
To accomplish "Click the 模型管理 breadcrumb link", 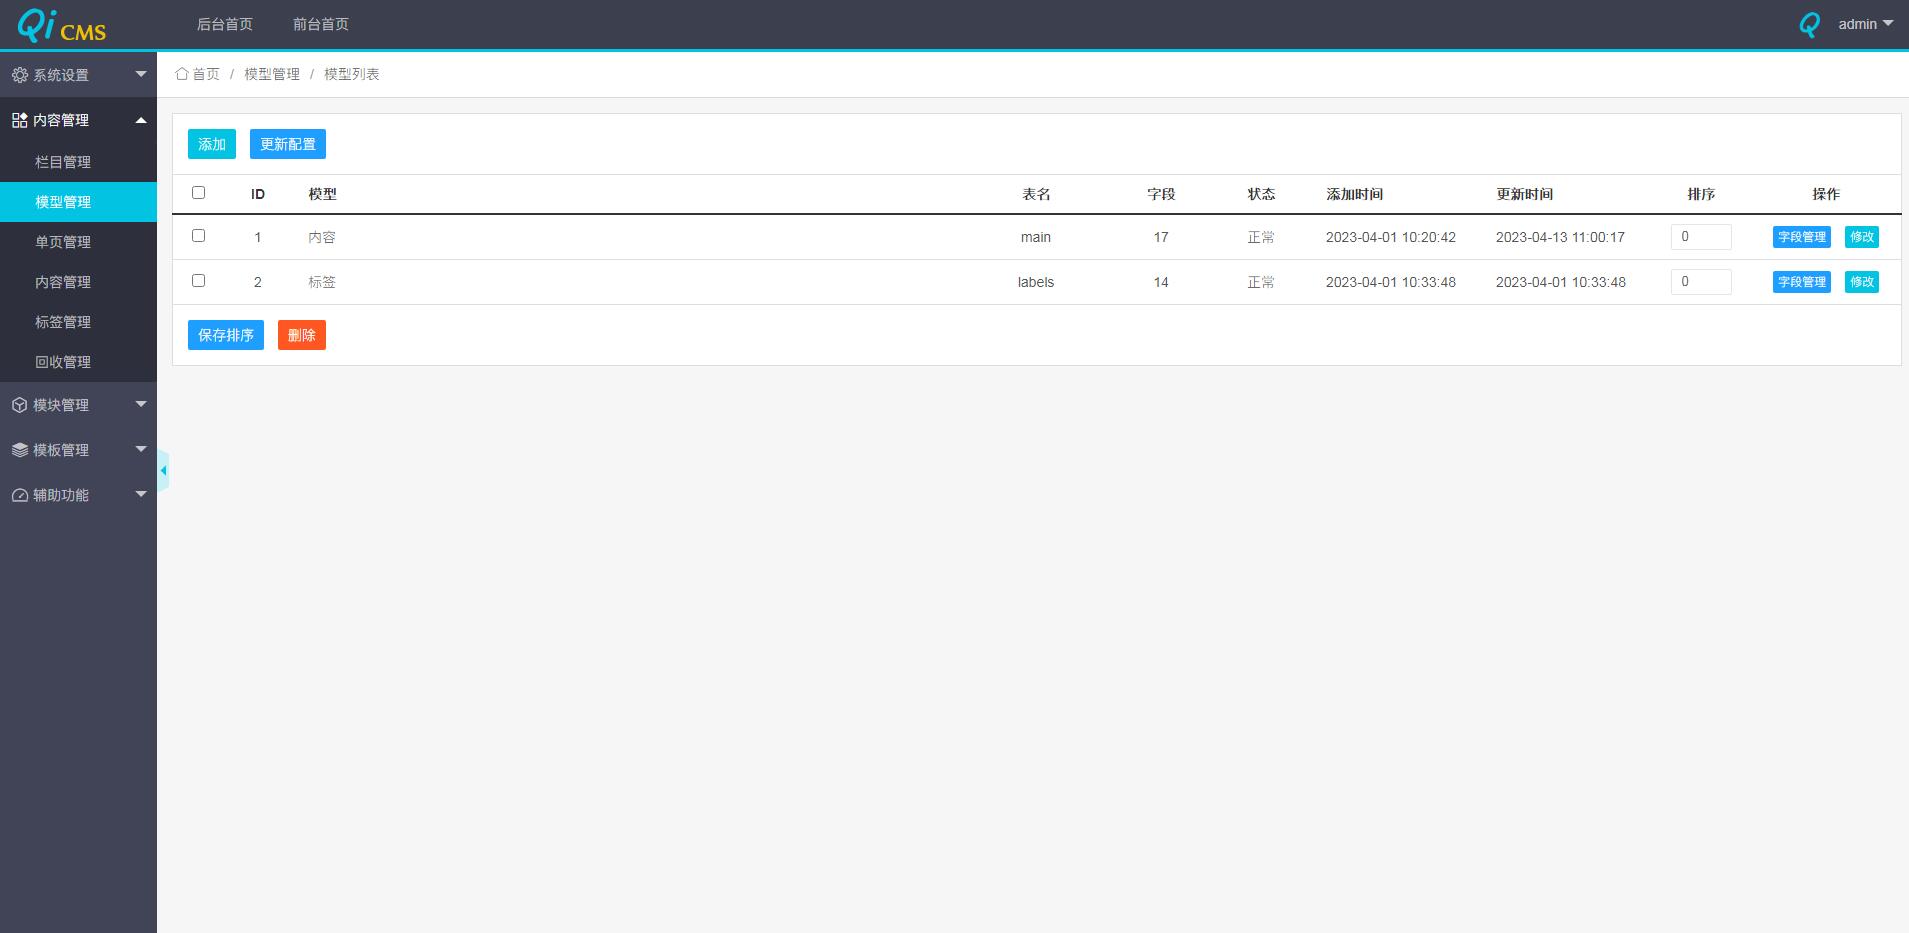I will click(272, 74).
